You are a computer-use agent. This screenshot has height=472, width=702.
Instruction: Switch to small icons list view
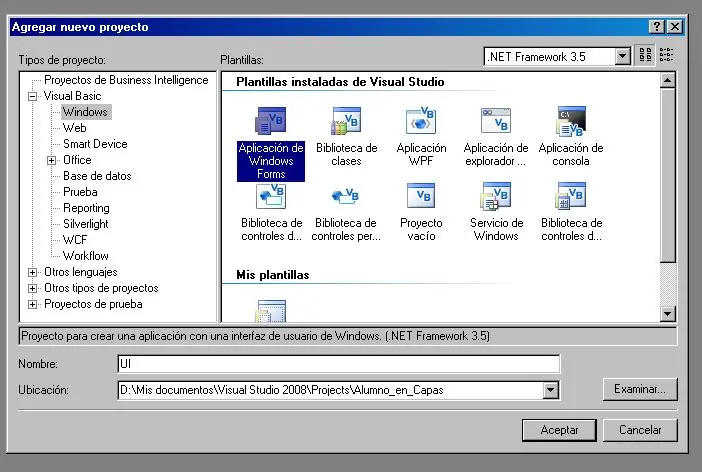tap(666, 55)
